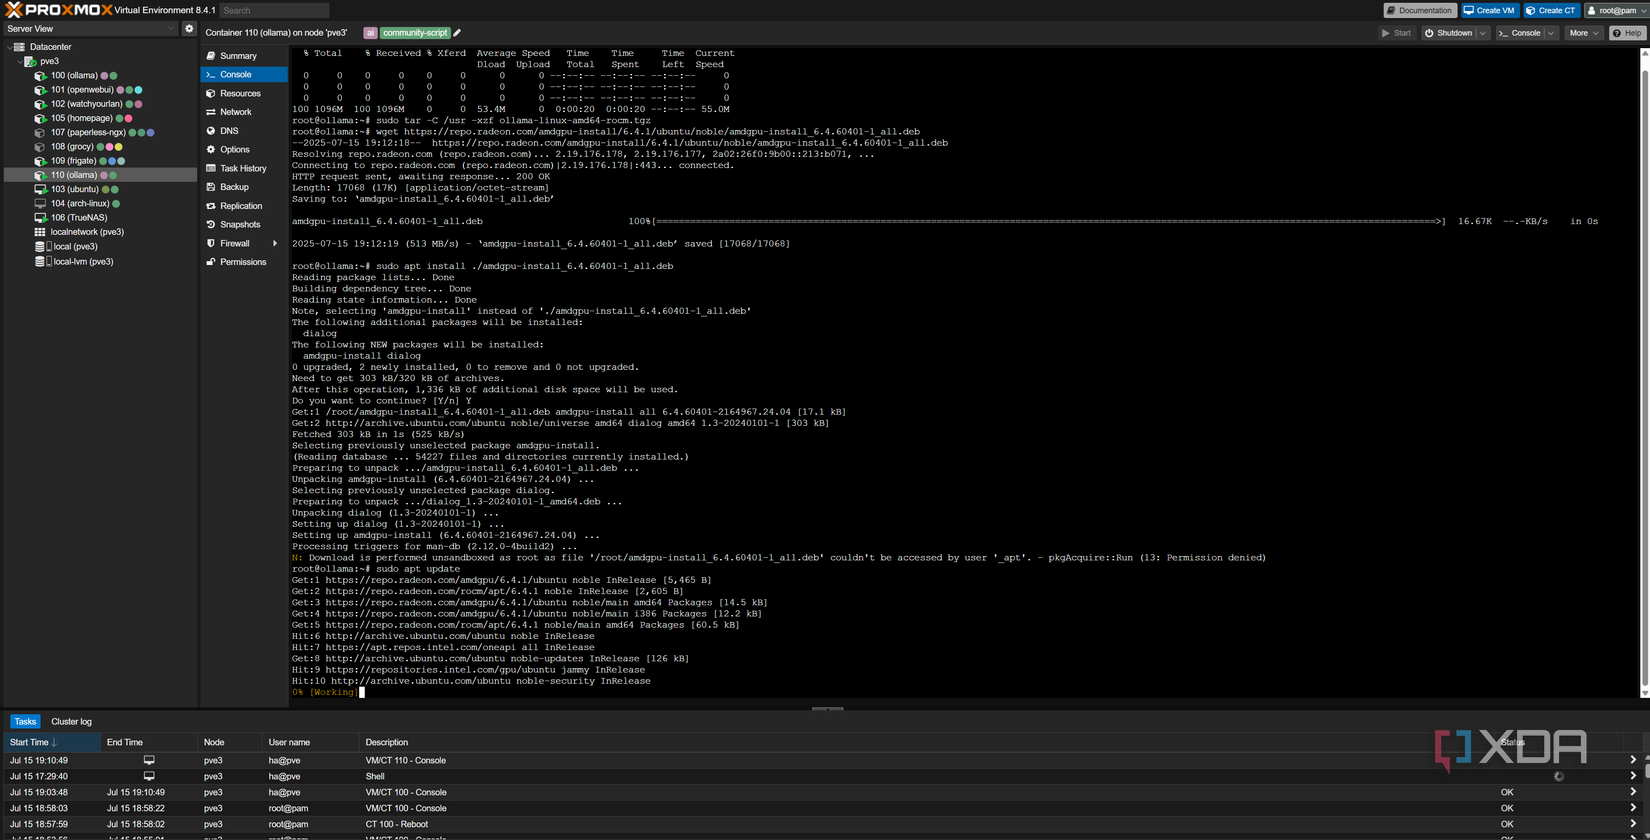Open Task History for container 110
The image size is (1650, 840).
[x=243, y=169]
